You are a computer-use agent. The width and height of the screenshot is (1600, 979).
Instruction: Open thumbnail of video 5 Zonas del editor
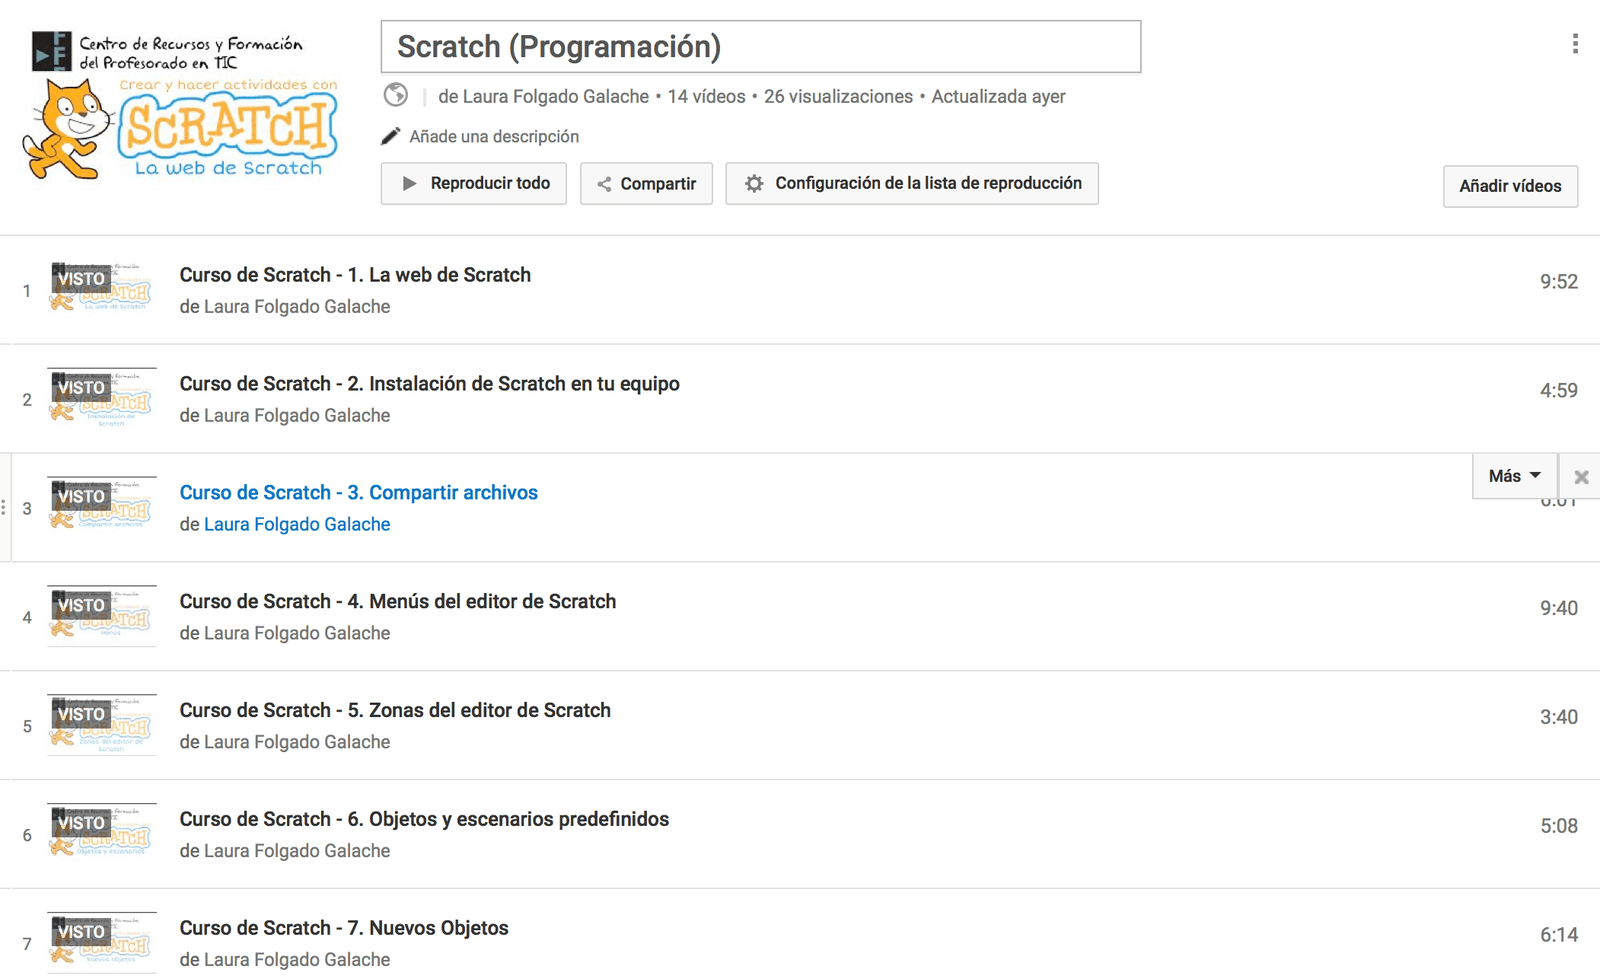click(103, 725)
